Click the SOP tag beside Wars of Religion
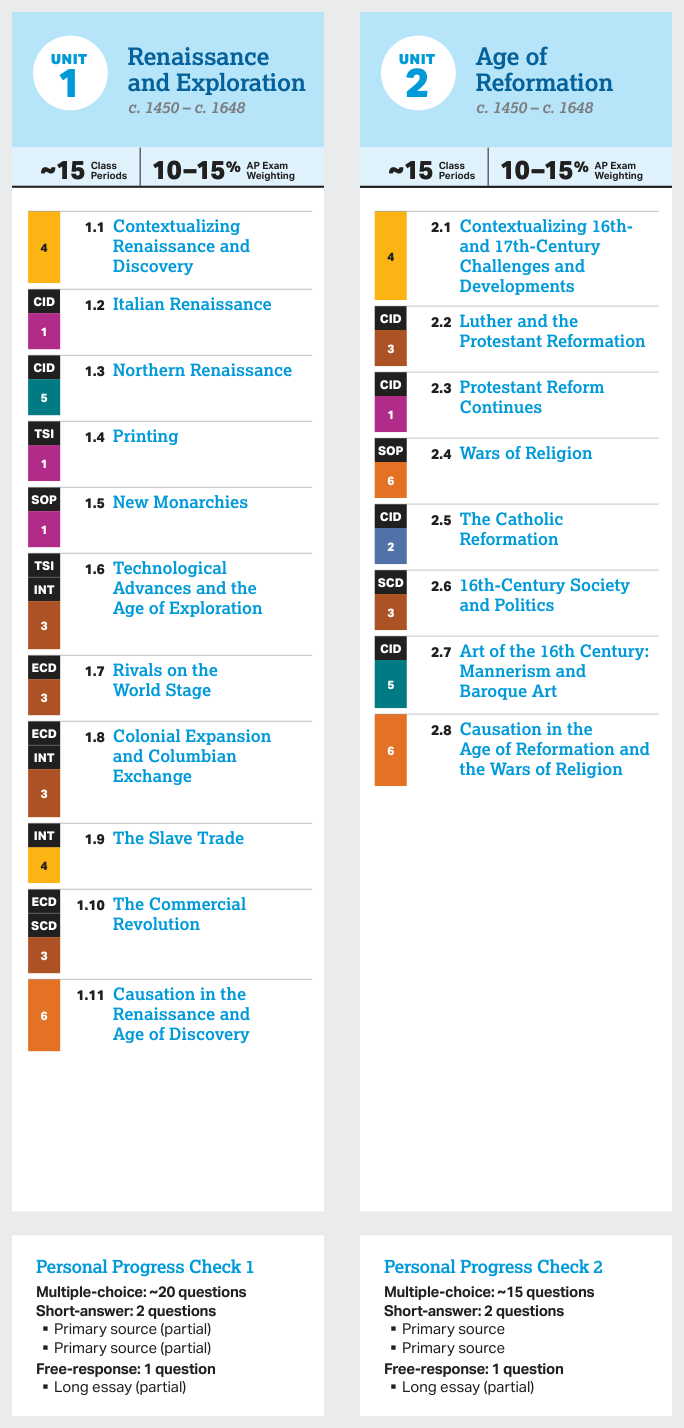The height and width of the screenshot is (1428, 684). click(391, 451)
